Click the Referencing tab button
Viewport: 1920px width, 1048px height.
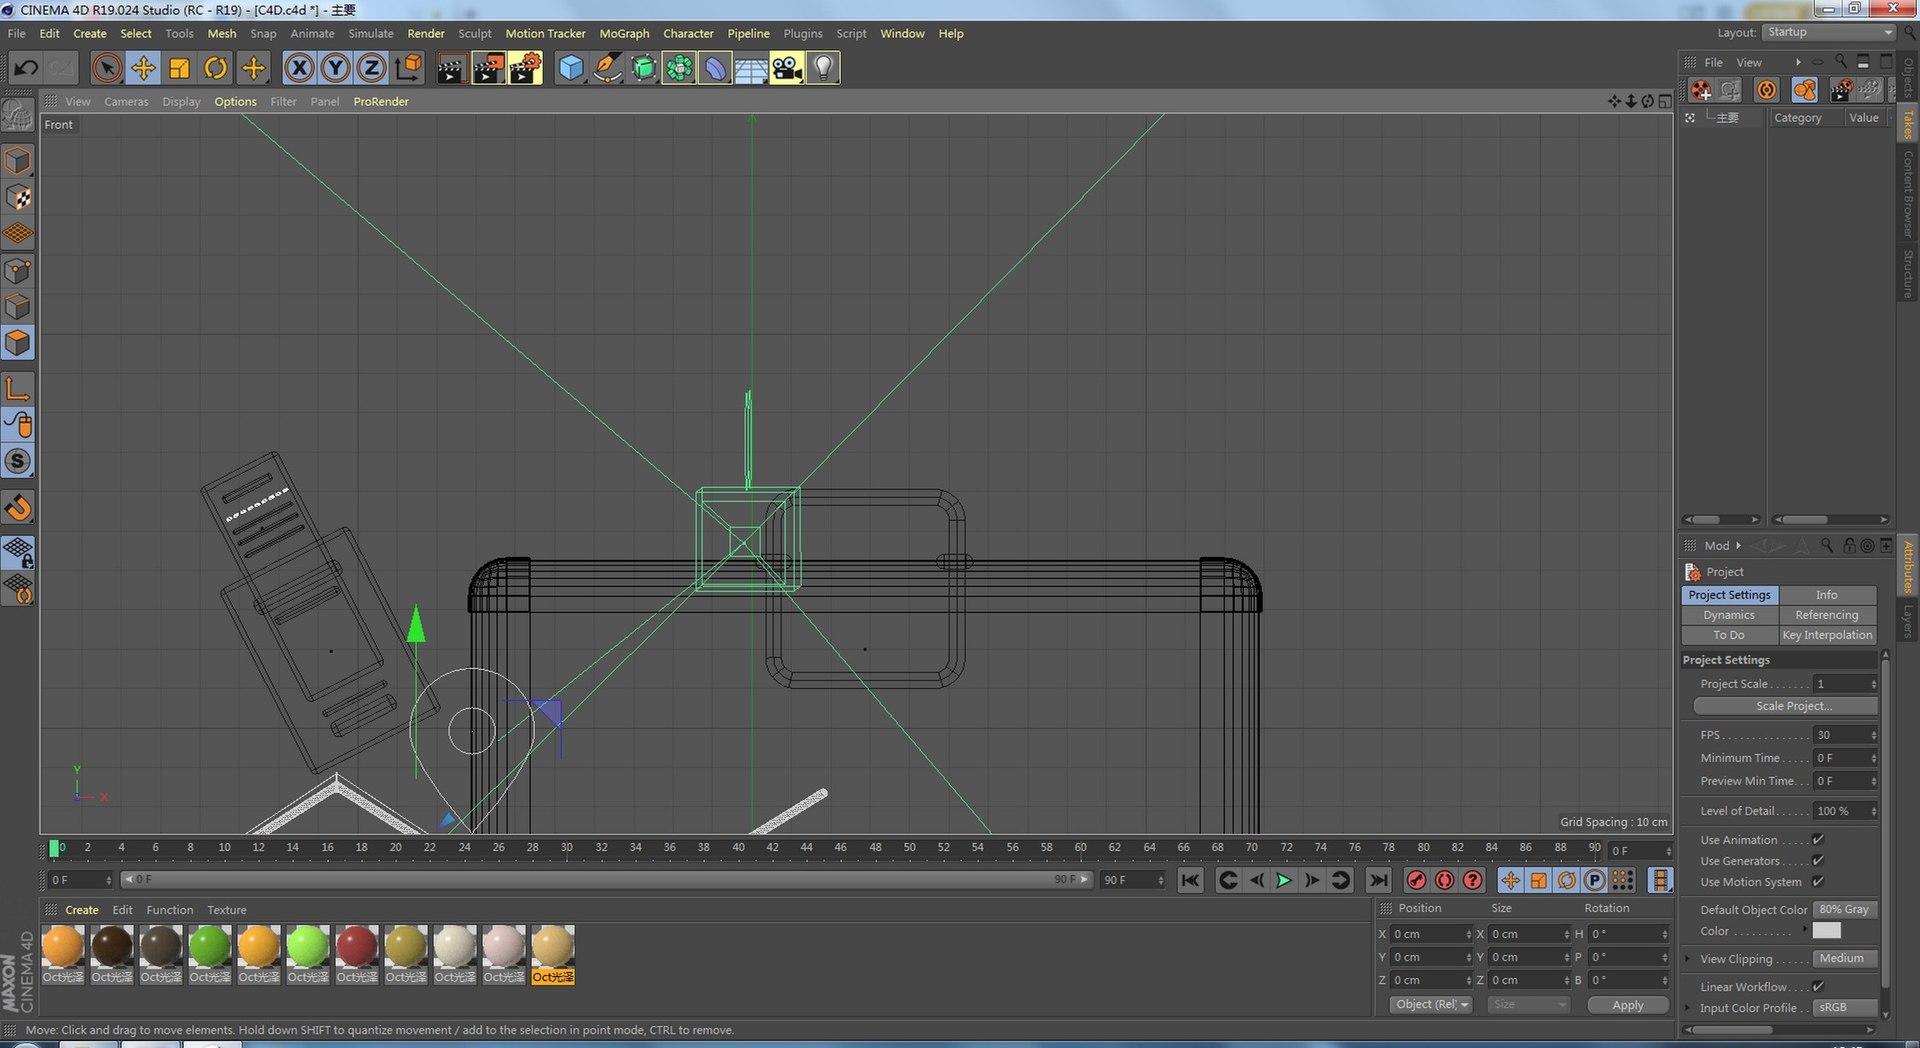point(1827,615)
